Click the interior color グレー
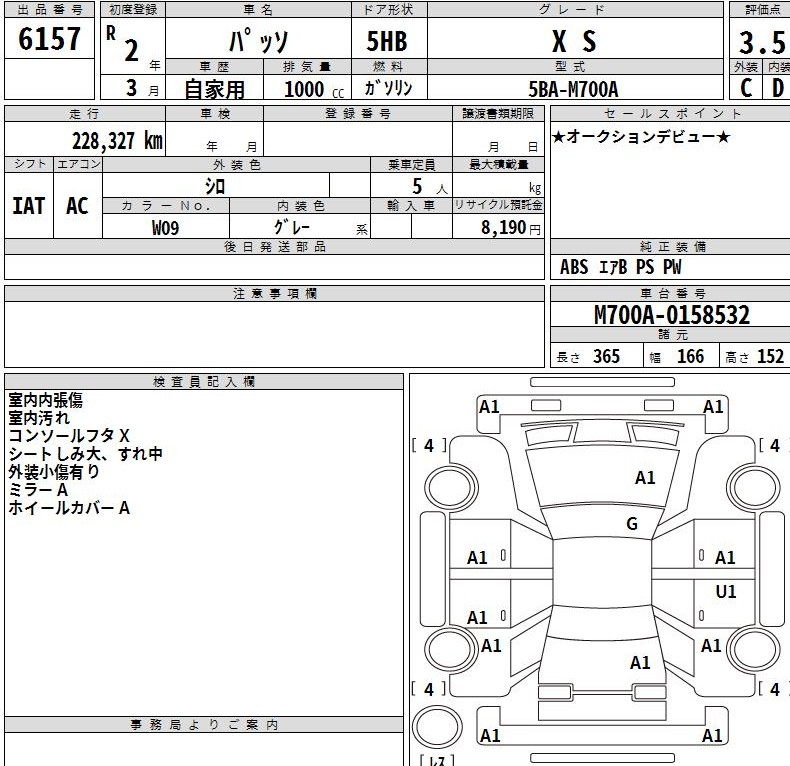Image resolution: width=790 pixels, height=766 pixels. (x=292, y=227)
